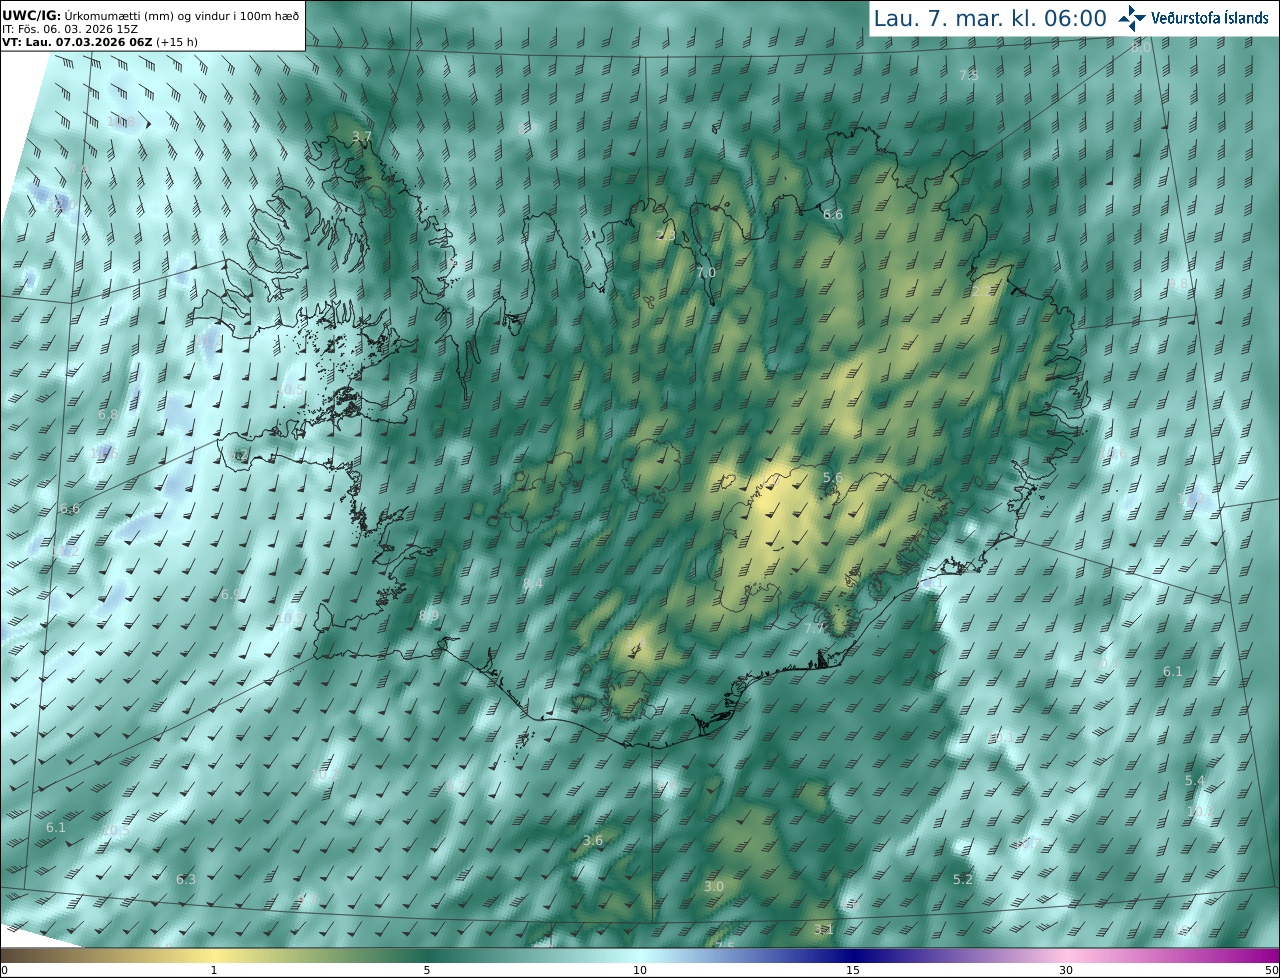Click the 5.6 value on the map
Image resolution: width=1280 pixels, height=978 pixels.
pyautogui.click(x=832, y=478)
